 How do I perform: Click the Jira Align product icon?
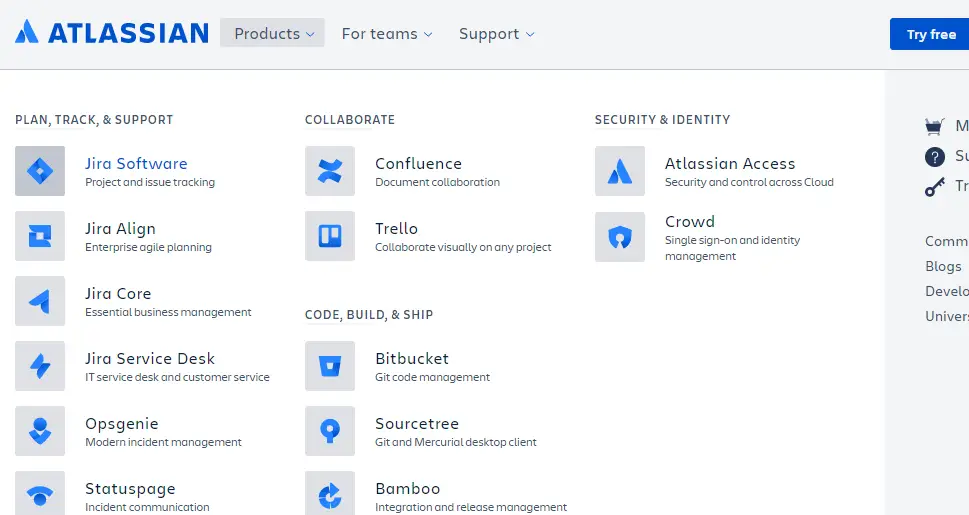pos(40,236)
